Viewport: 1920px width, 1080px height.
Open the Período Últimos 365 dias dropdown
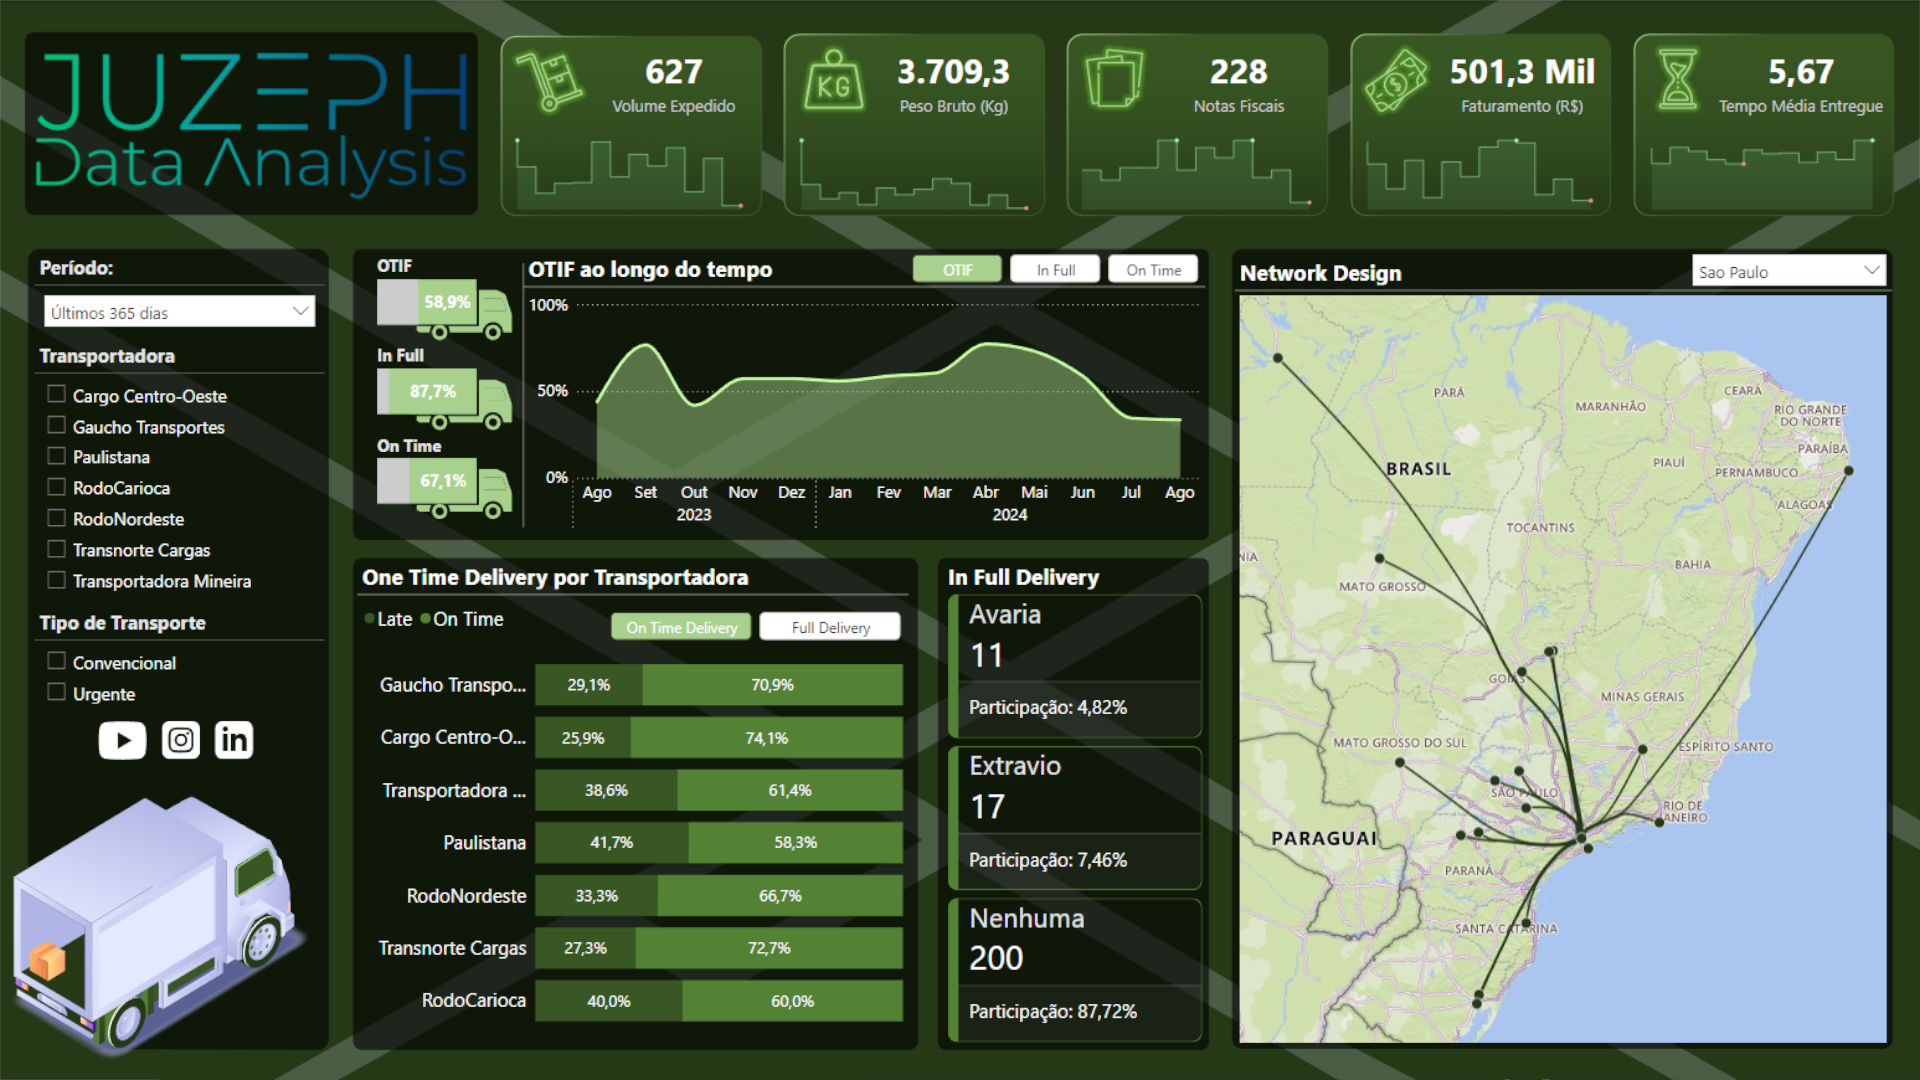click(x=179, y=312)
